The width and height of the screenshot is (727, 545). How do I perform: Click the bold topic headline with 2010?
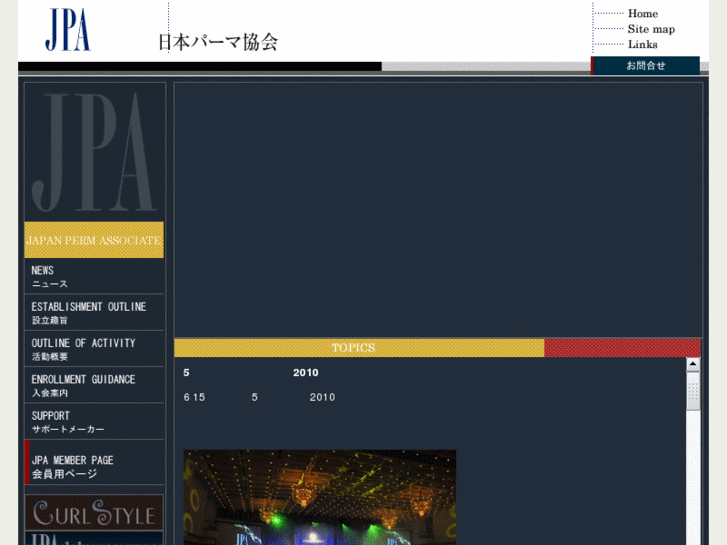[x=251, y=372]
